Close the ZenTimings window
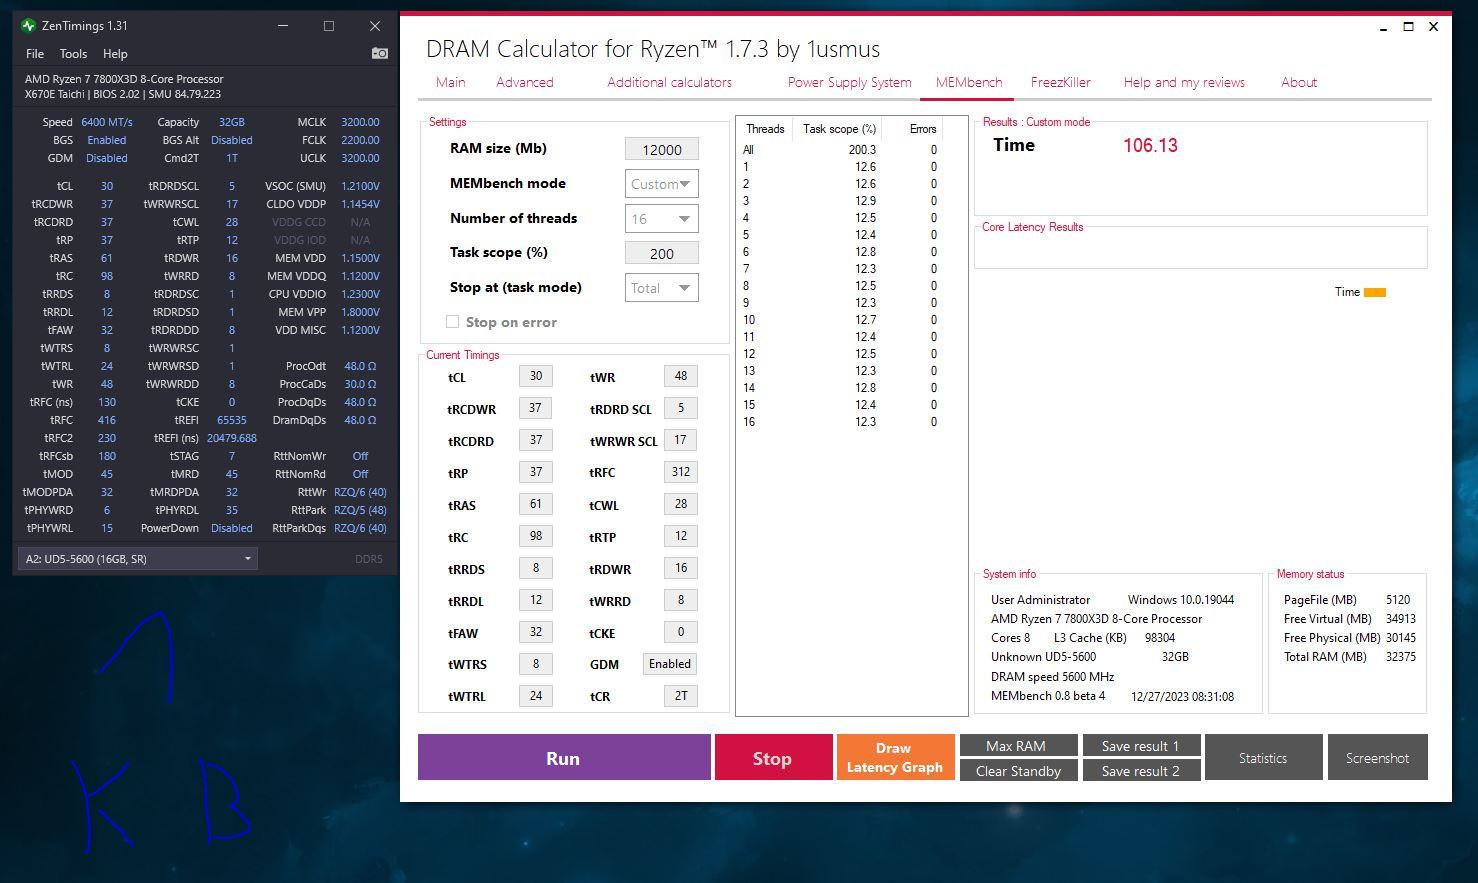Image resolution: width=1478 pixels, height=883 pixels. (375, 26)
